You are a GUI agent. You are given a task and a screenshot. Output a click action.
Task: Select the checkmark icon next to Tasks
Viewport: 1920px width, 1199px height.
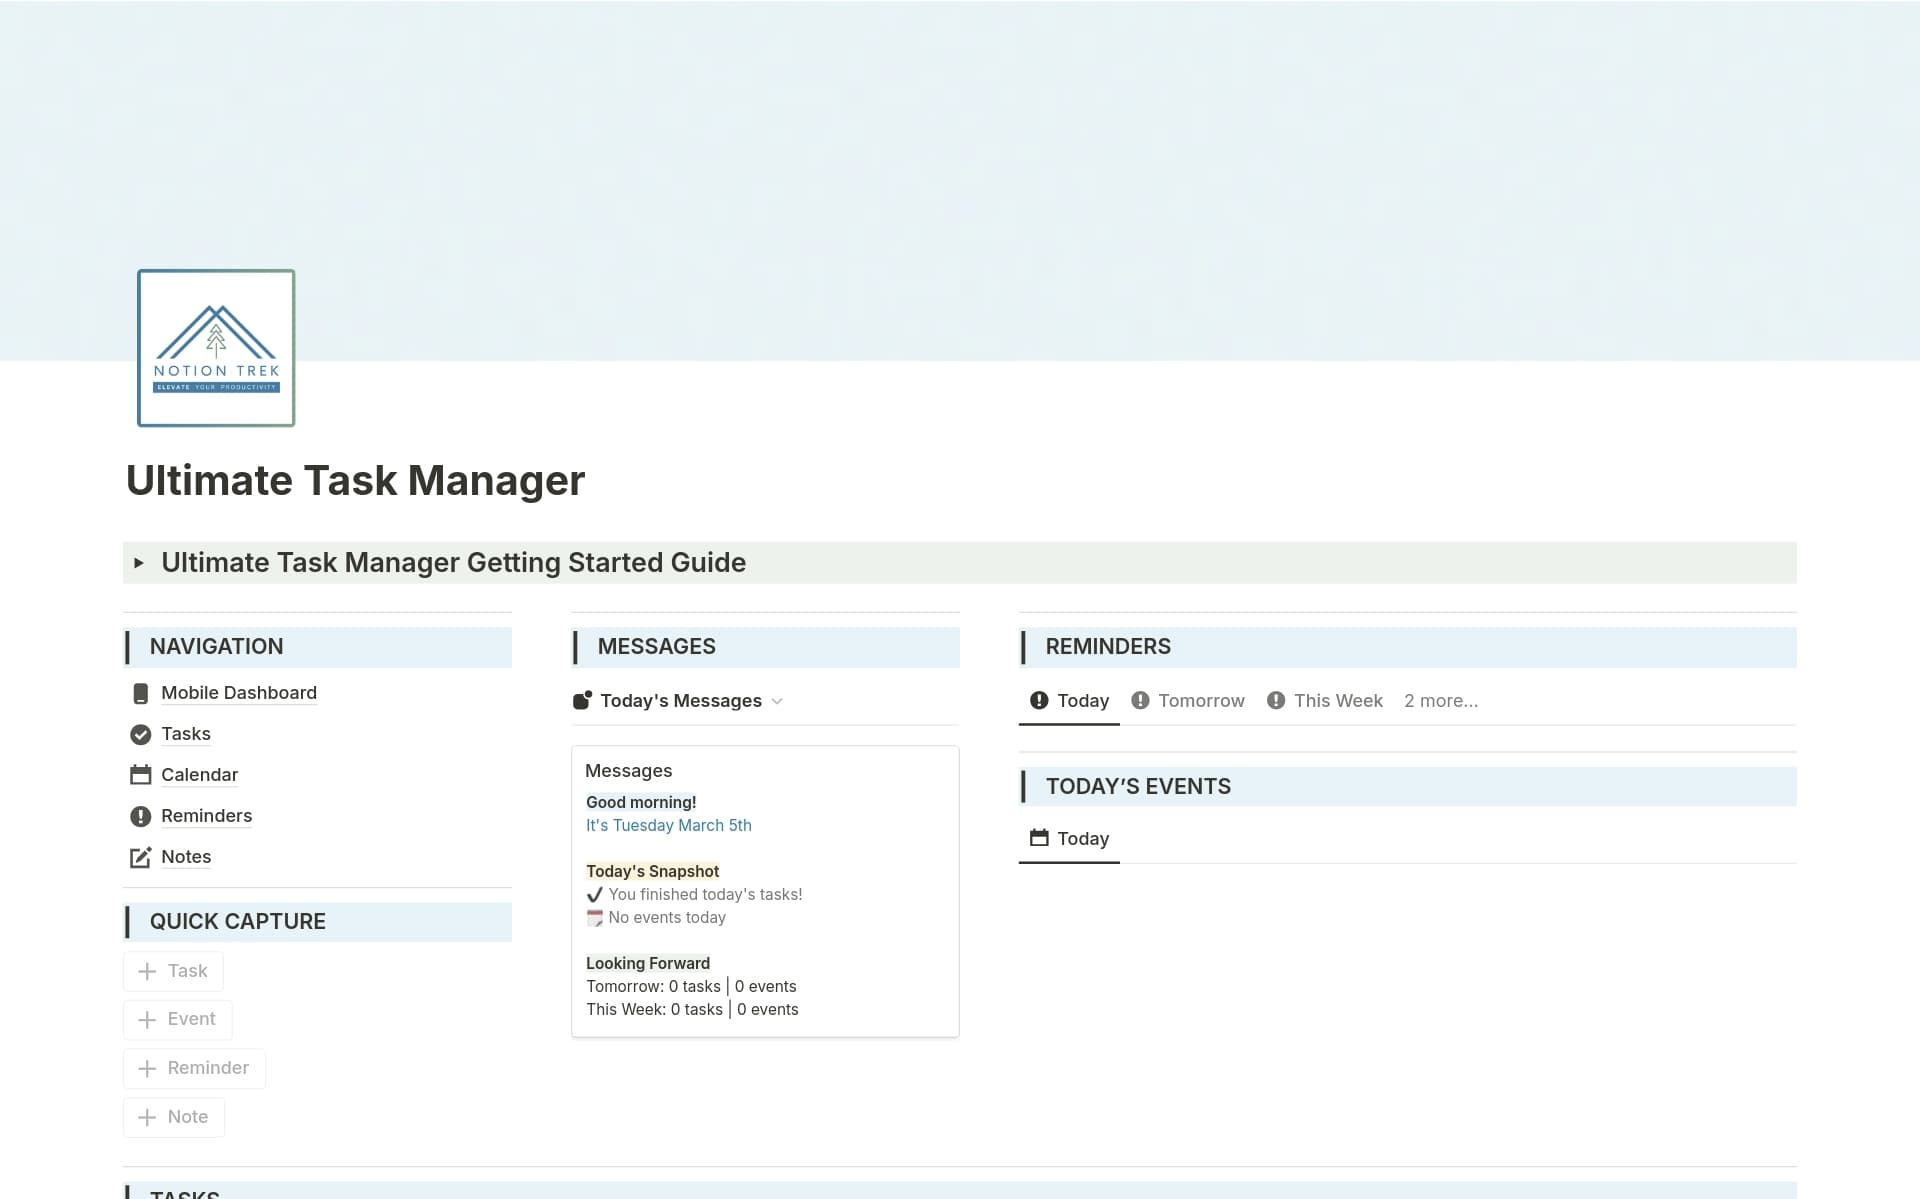point(140,734)
